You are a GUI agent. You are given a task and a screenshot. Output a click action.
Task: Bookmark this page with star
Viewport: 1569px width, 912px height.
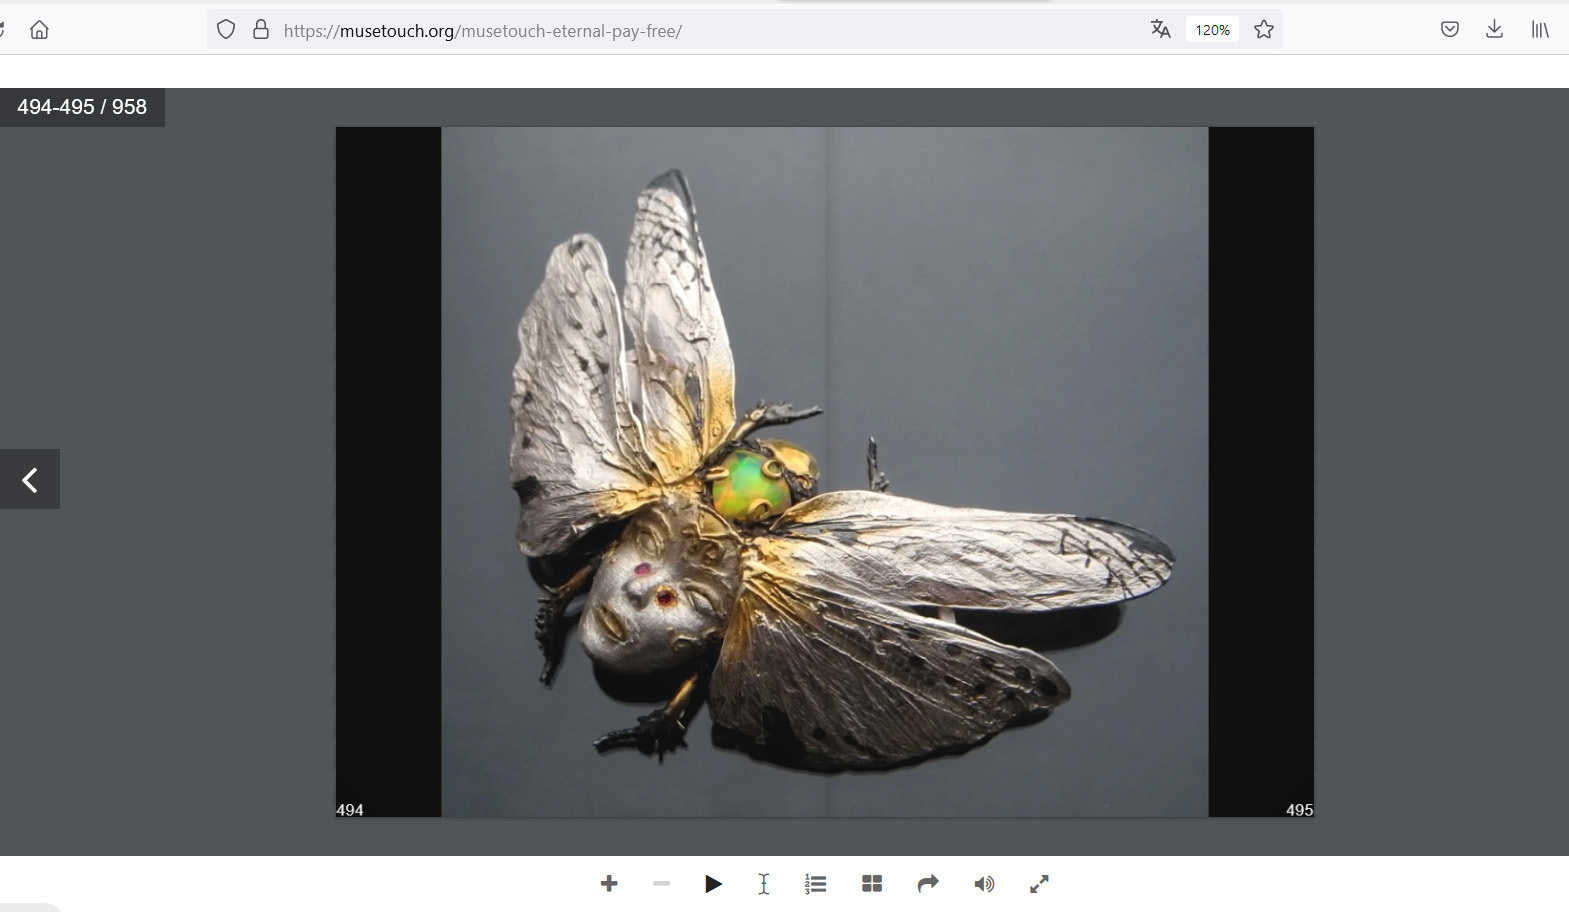pos(1264,30)
